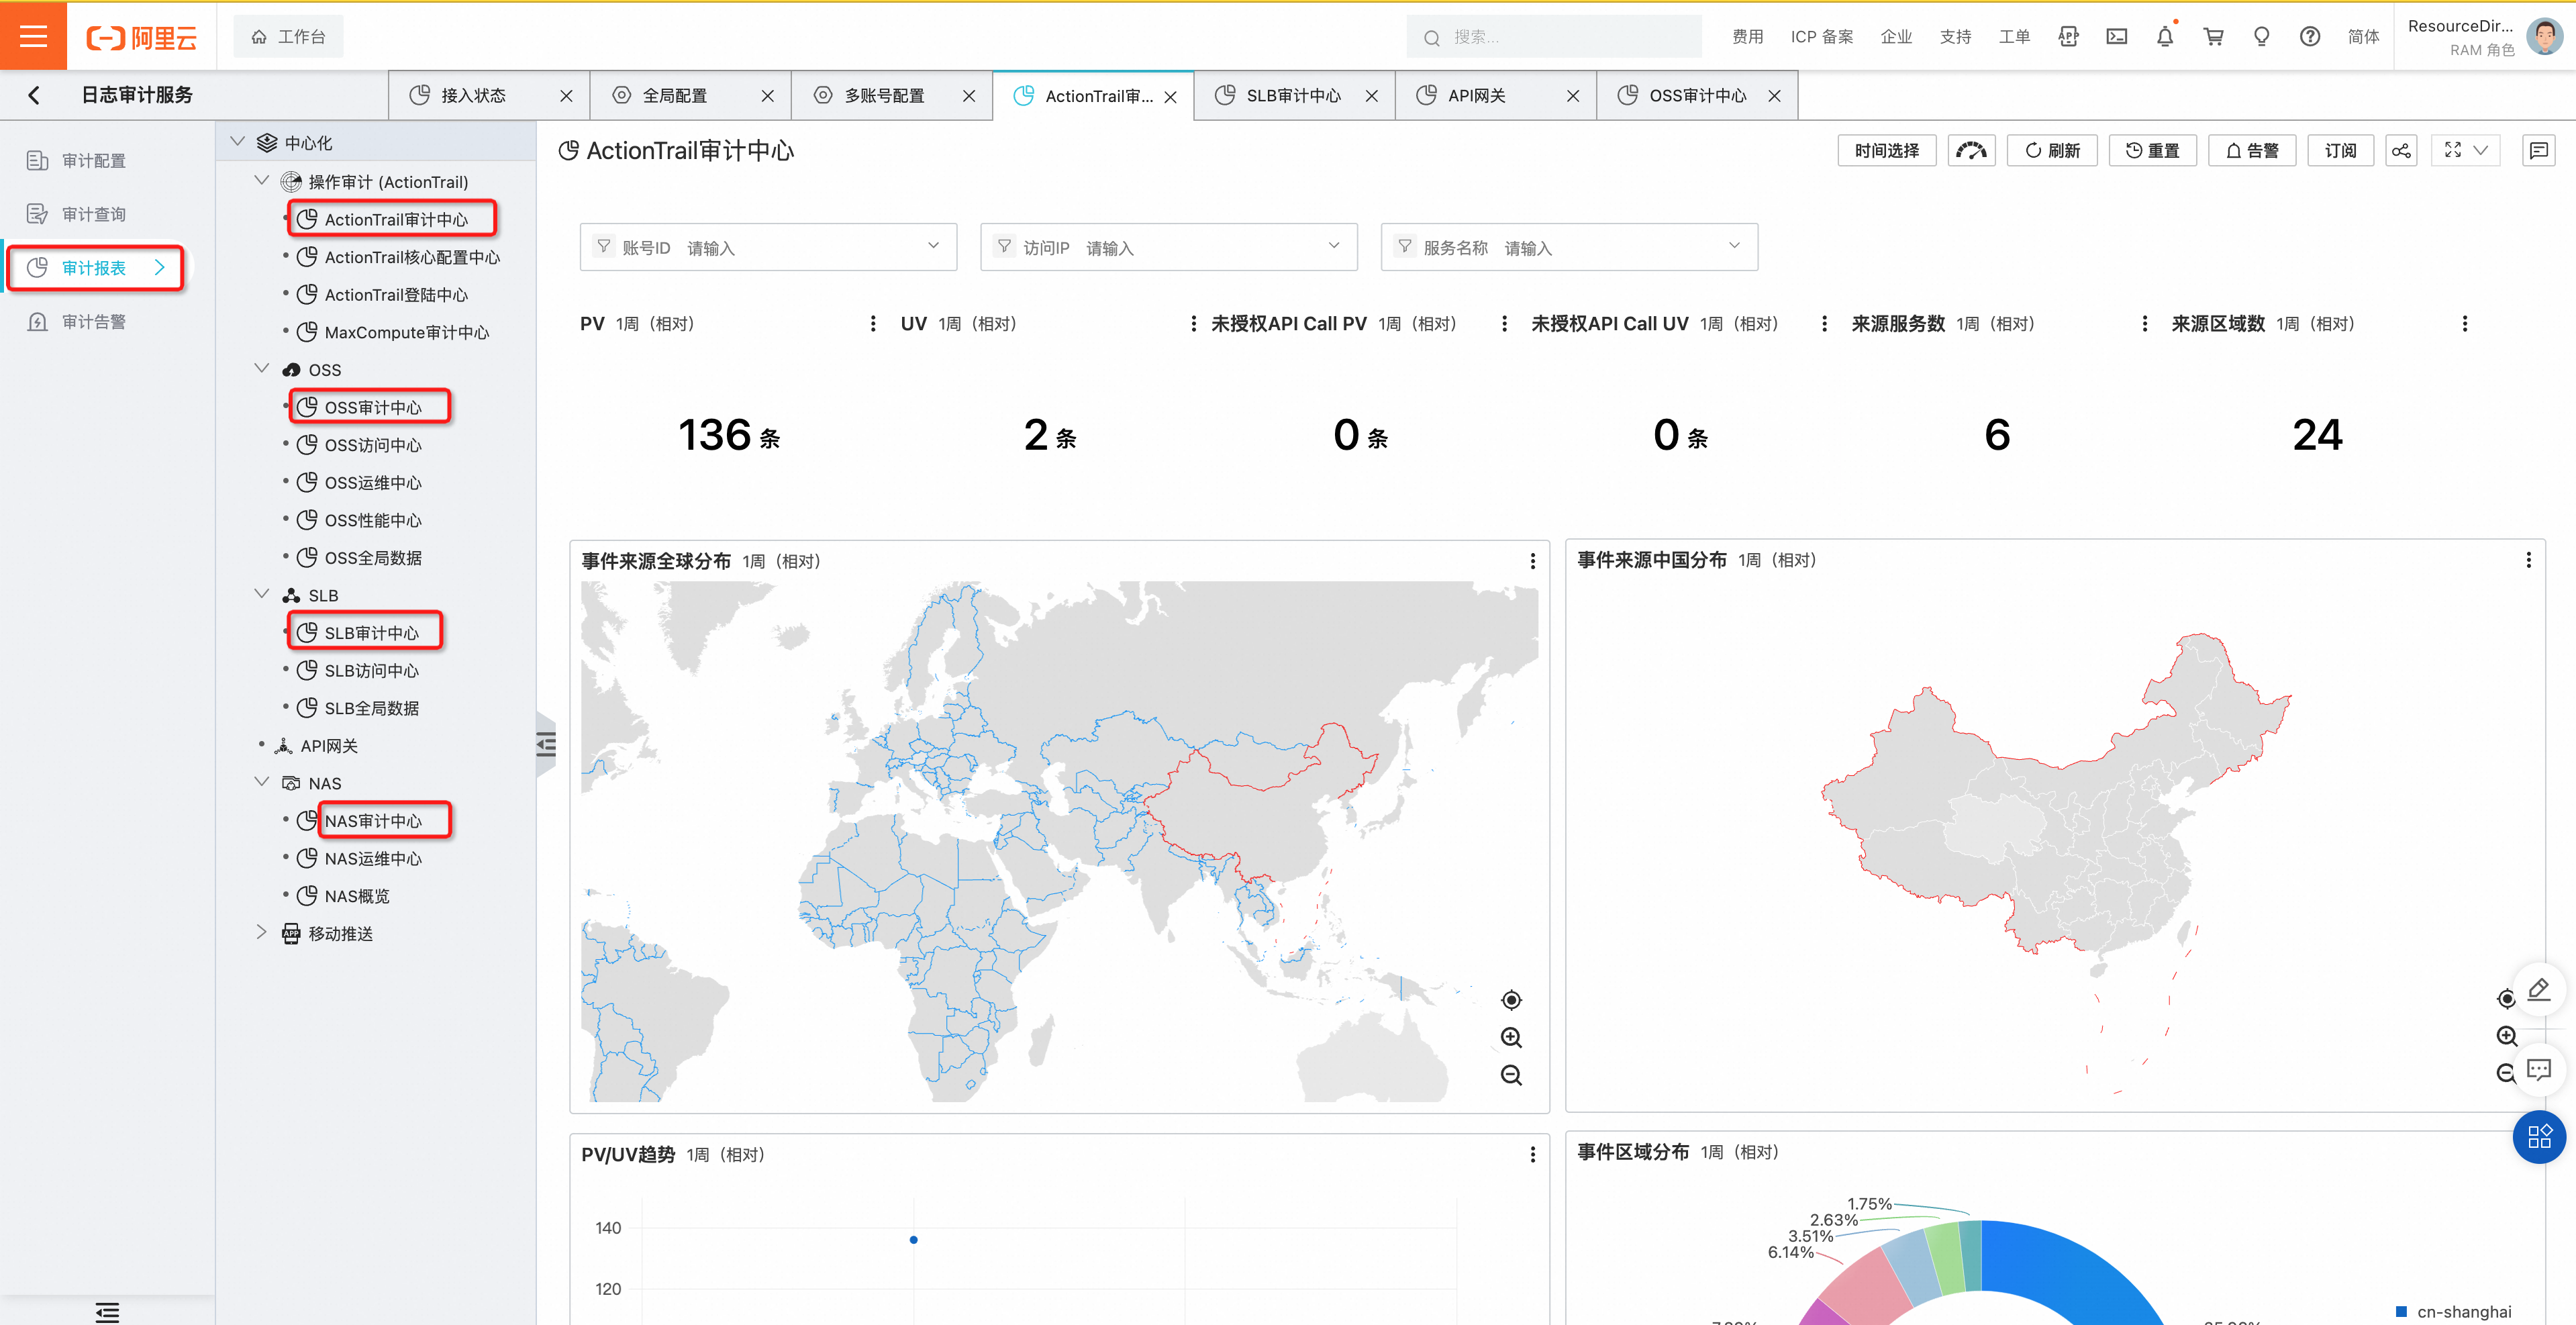Click the 费用 link in header
Screen dimensions: 2576x1325
[x=1747, y=37]
